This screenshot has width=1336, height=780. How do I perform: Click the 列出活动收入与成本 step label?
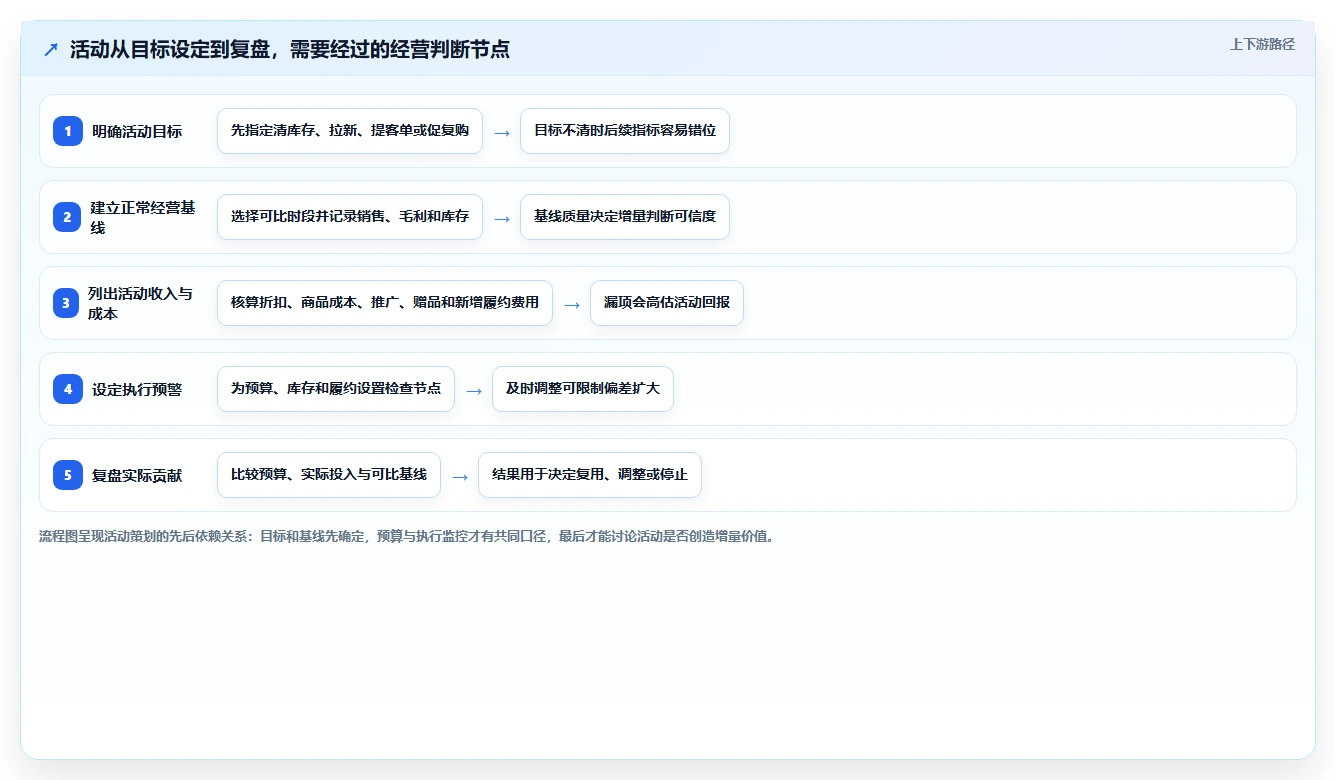[140, 303]
